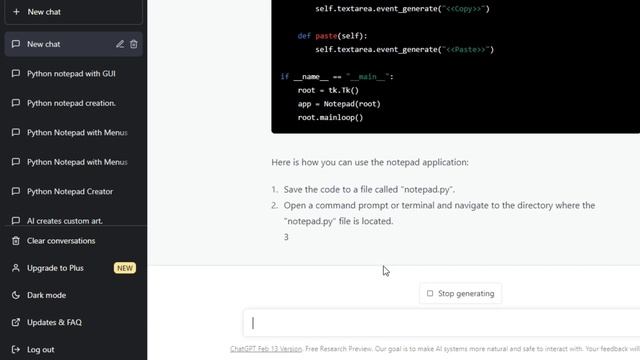Click chat bubble icon of Python Notepad Creator

point(16,191)
